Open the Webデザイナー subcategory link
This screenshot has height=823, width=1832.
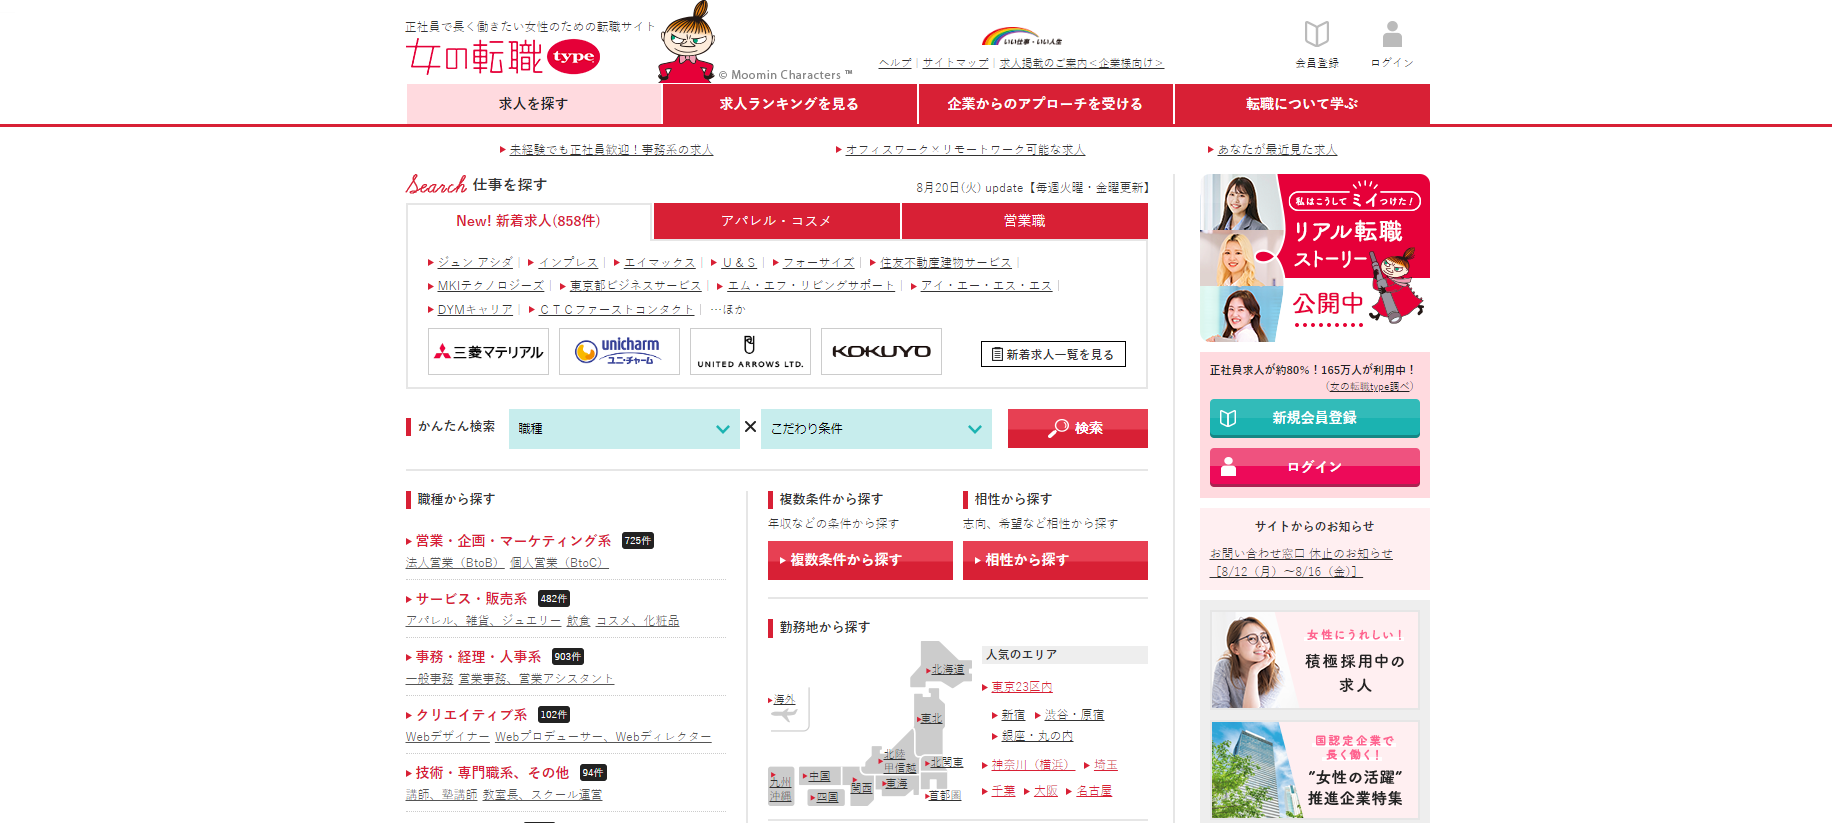pyautogui.click(x=447, y=737)
